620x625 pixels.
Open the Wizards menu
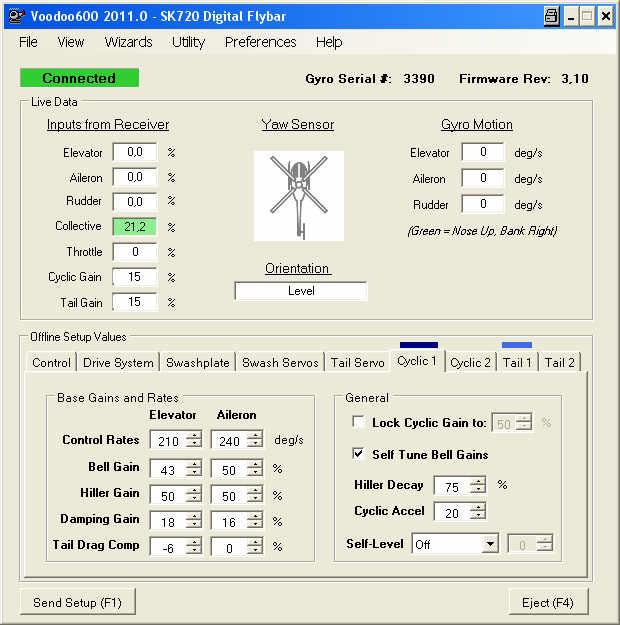click(128, 42)
